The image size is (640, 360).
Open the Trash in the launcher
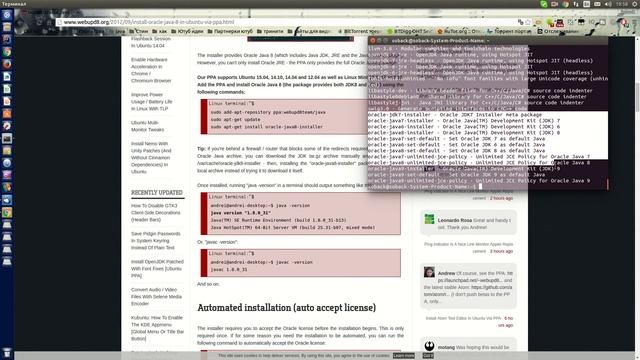point(7,353)
